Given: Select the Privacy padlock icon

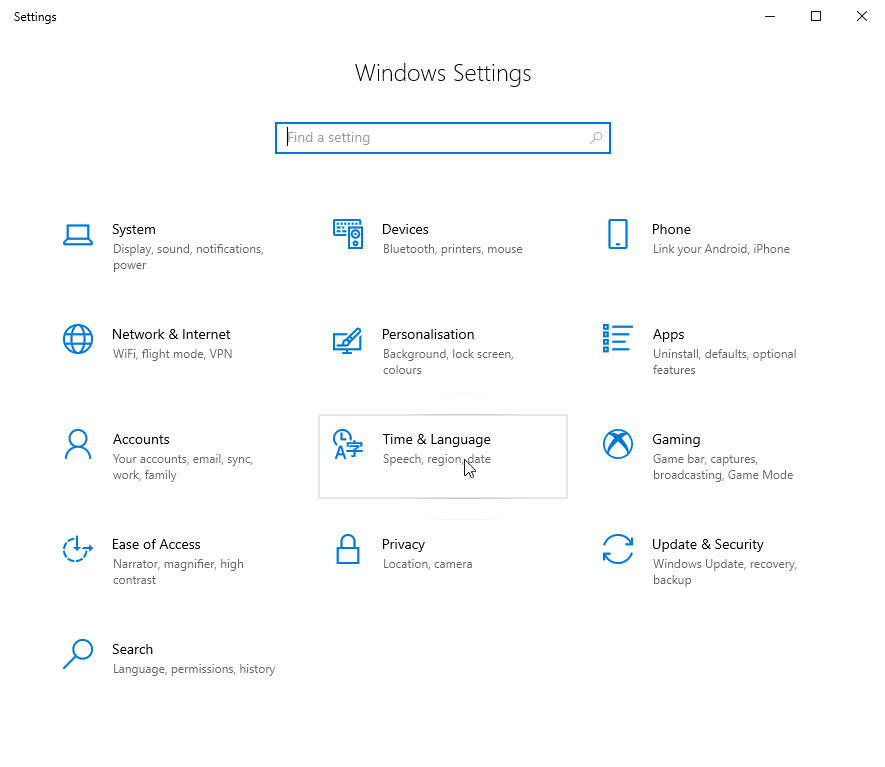Looking at the screenshot, I should (348, 549).
